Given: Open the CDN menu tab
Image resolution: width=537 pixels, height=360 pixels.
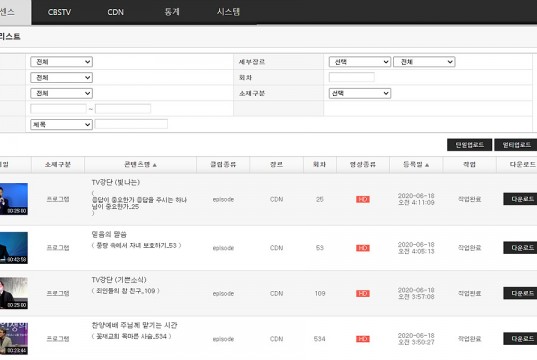Looking at the screenshot, I should coord(115,12).
